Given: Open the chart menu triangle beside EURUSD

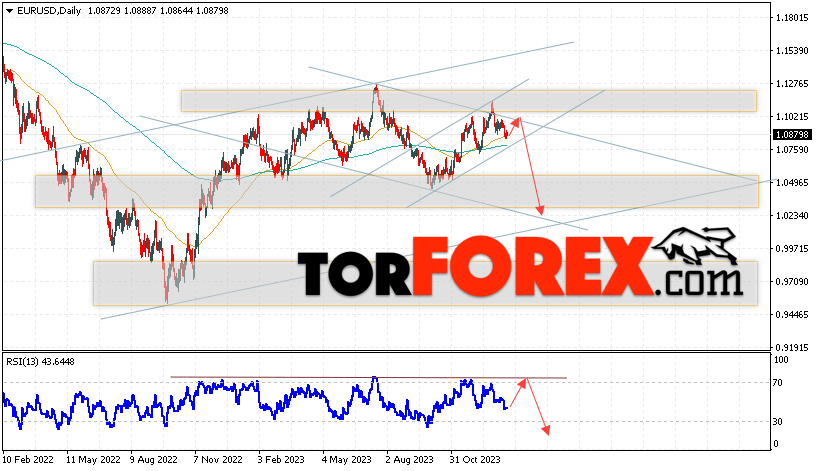Looking at the screenshot, I should [9, 11].
